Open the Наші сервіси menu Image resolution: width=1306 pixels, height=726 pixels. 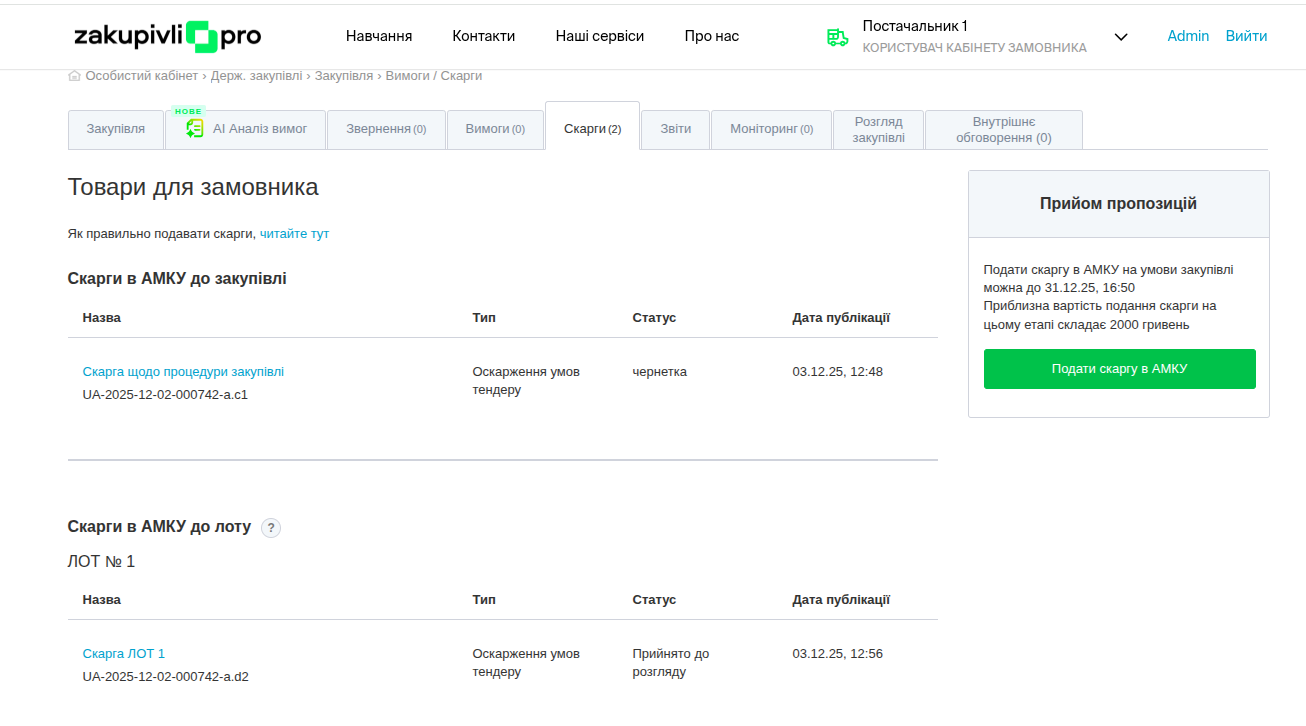599,36
